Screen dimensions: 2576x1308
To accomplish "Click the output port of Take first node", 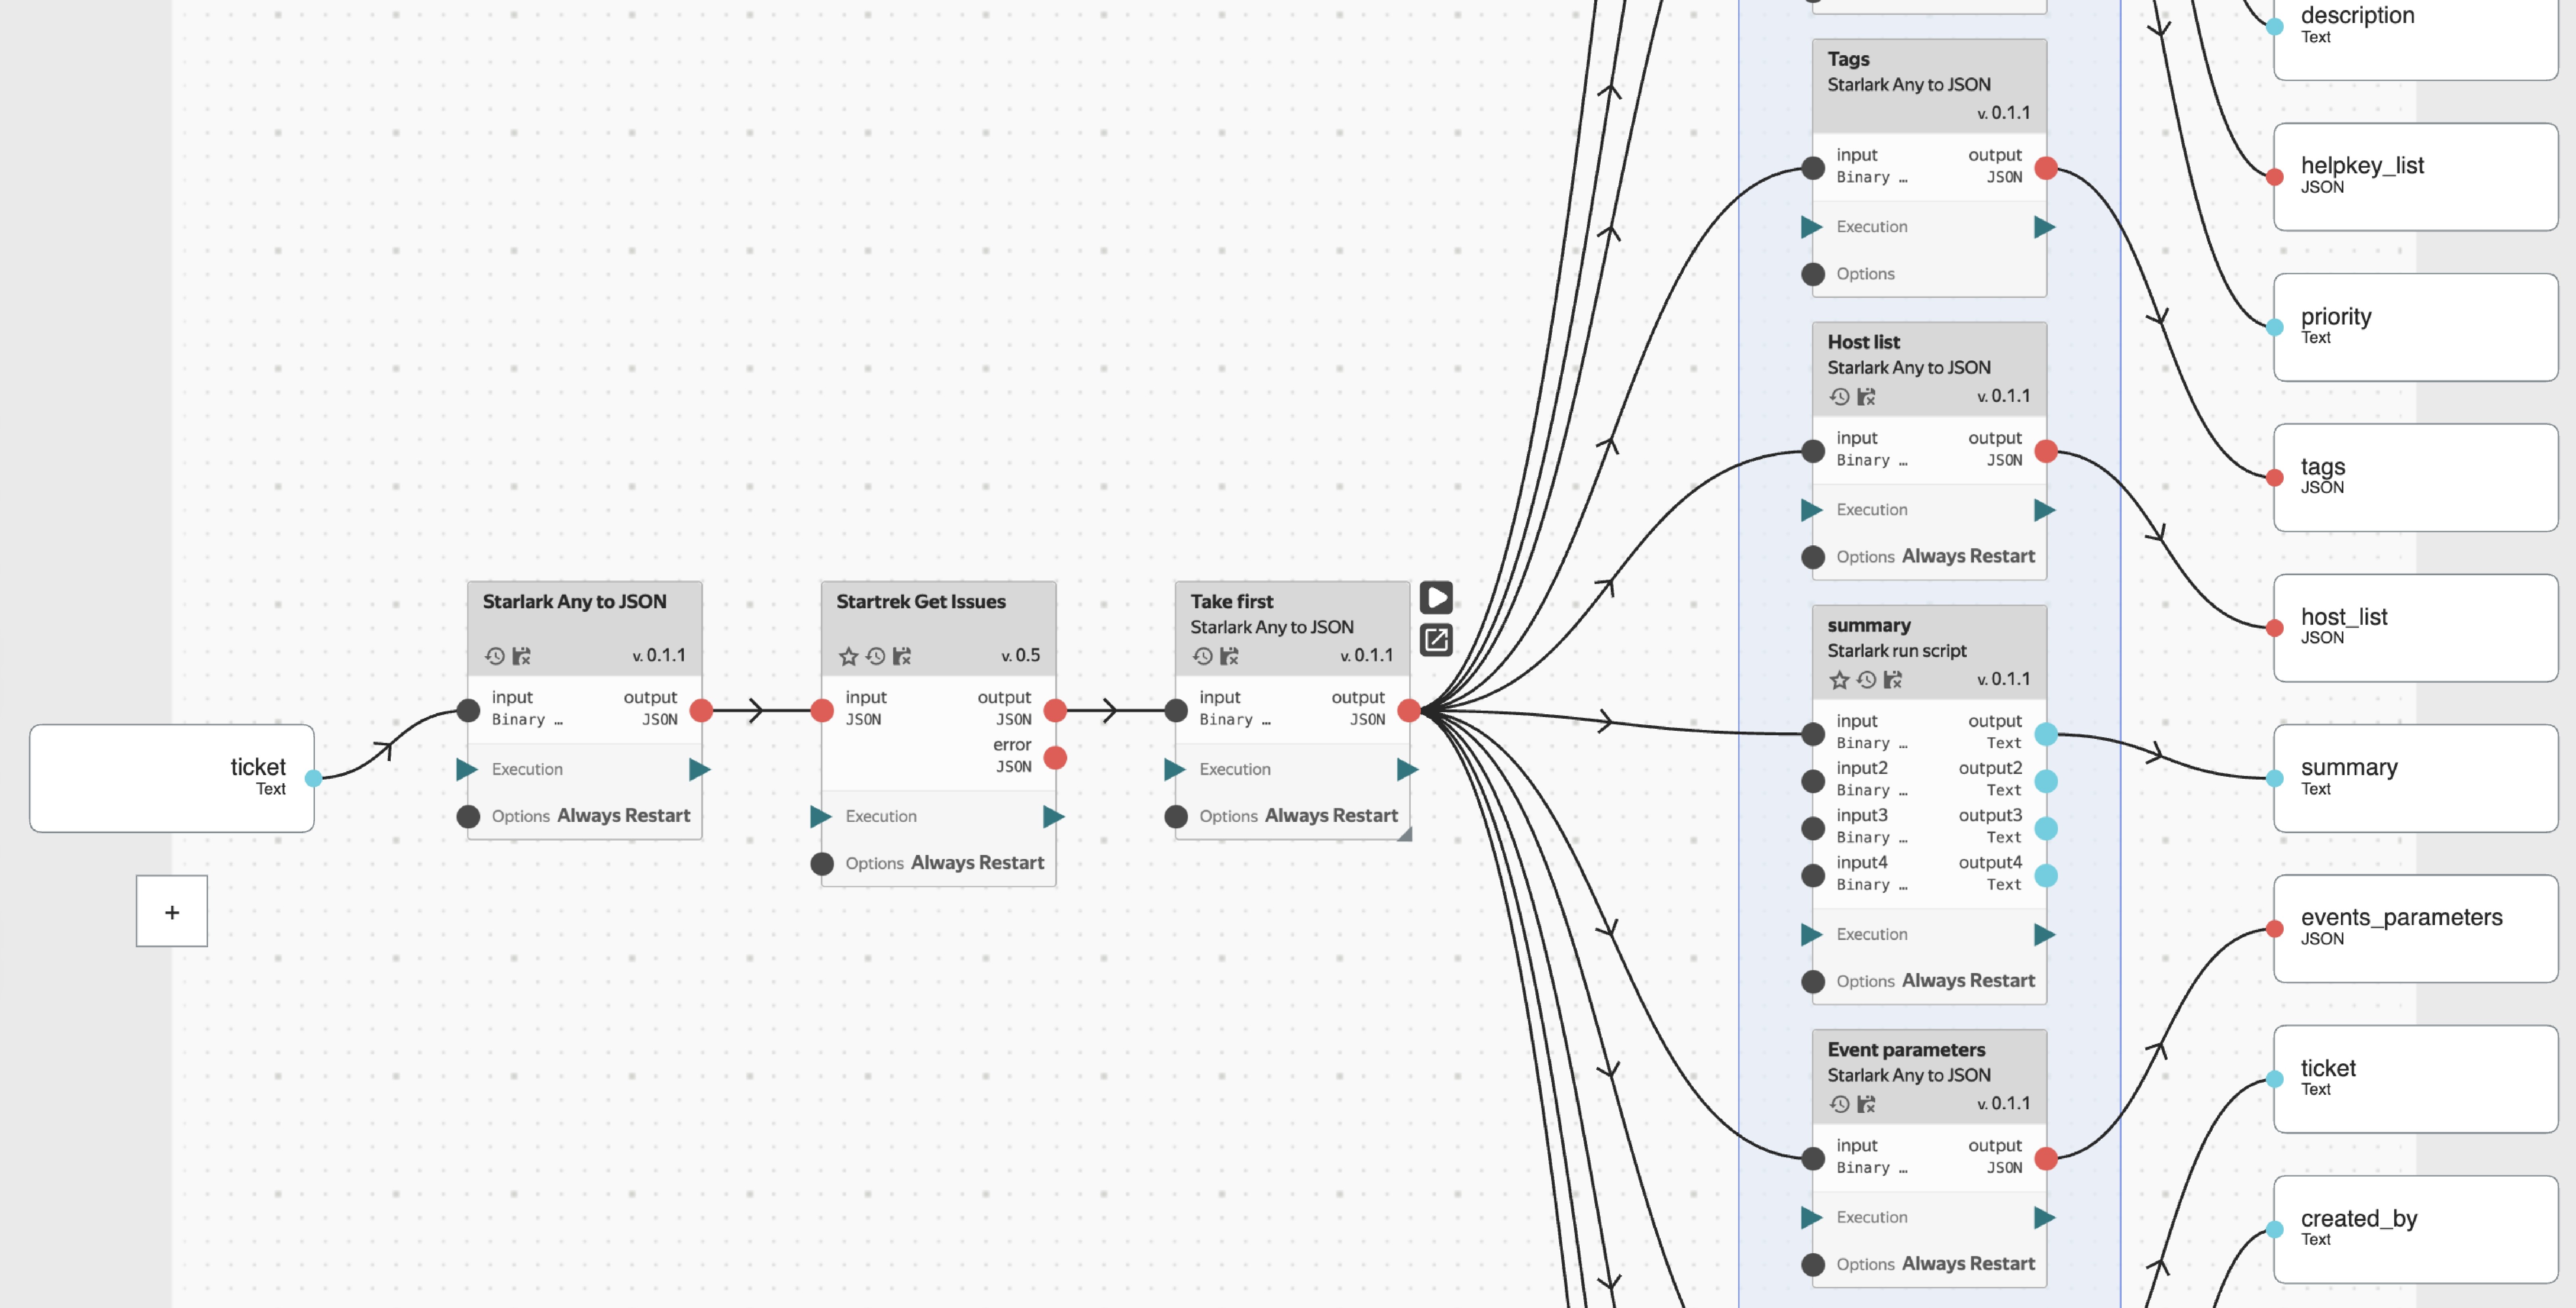I will point(1409,711).
